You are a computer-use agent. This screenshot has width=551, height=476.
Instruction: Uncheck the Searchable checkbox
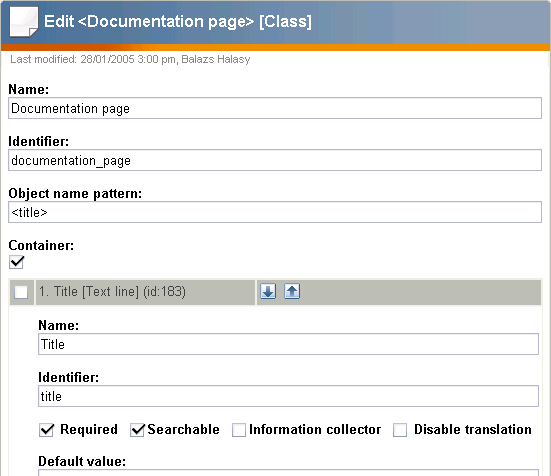pos(137,430)
